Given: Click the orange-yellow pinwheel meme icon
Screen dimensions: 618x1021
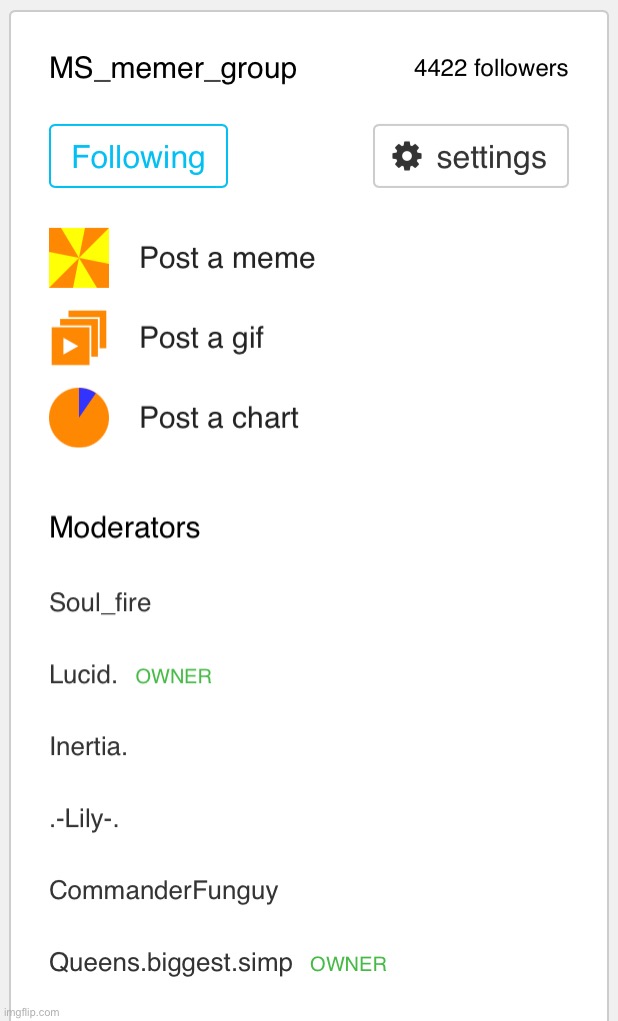Looking at the screenshot, I should pyautogui.click(x=79, y=258).
